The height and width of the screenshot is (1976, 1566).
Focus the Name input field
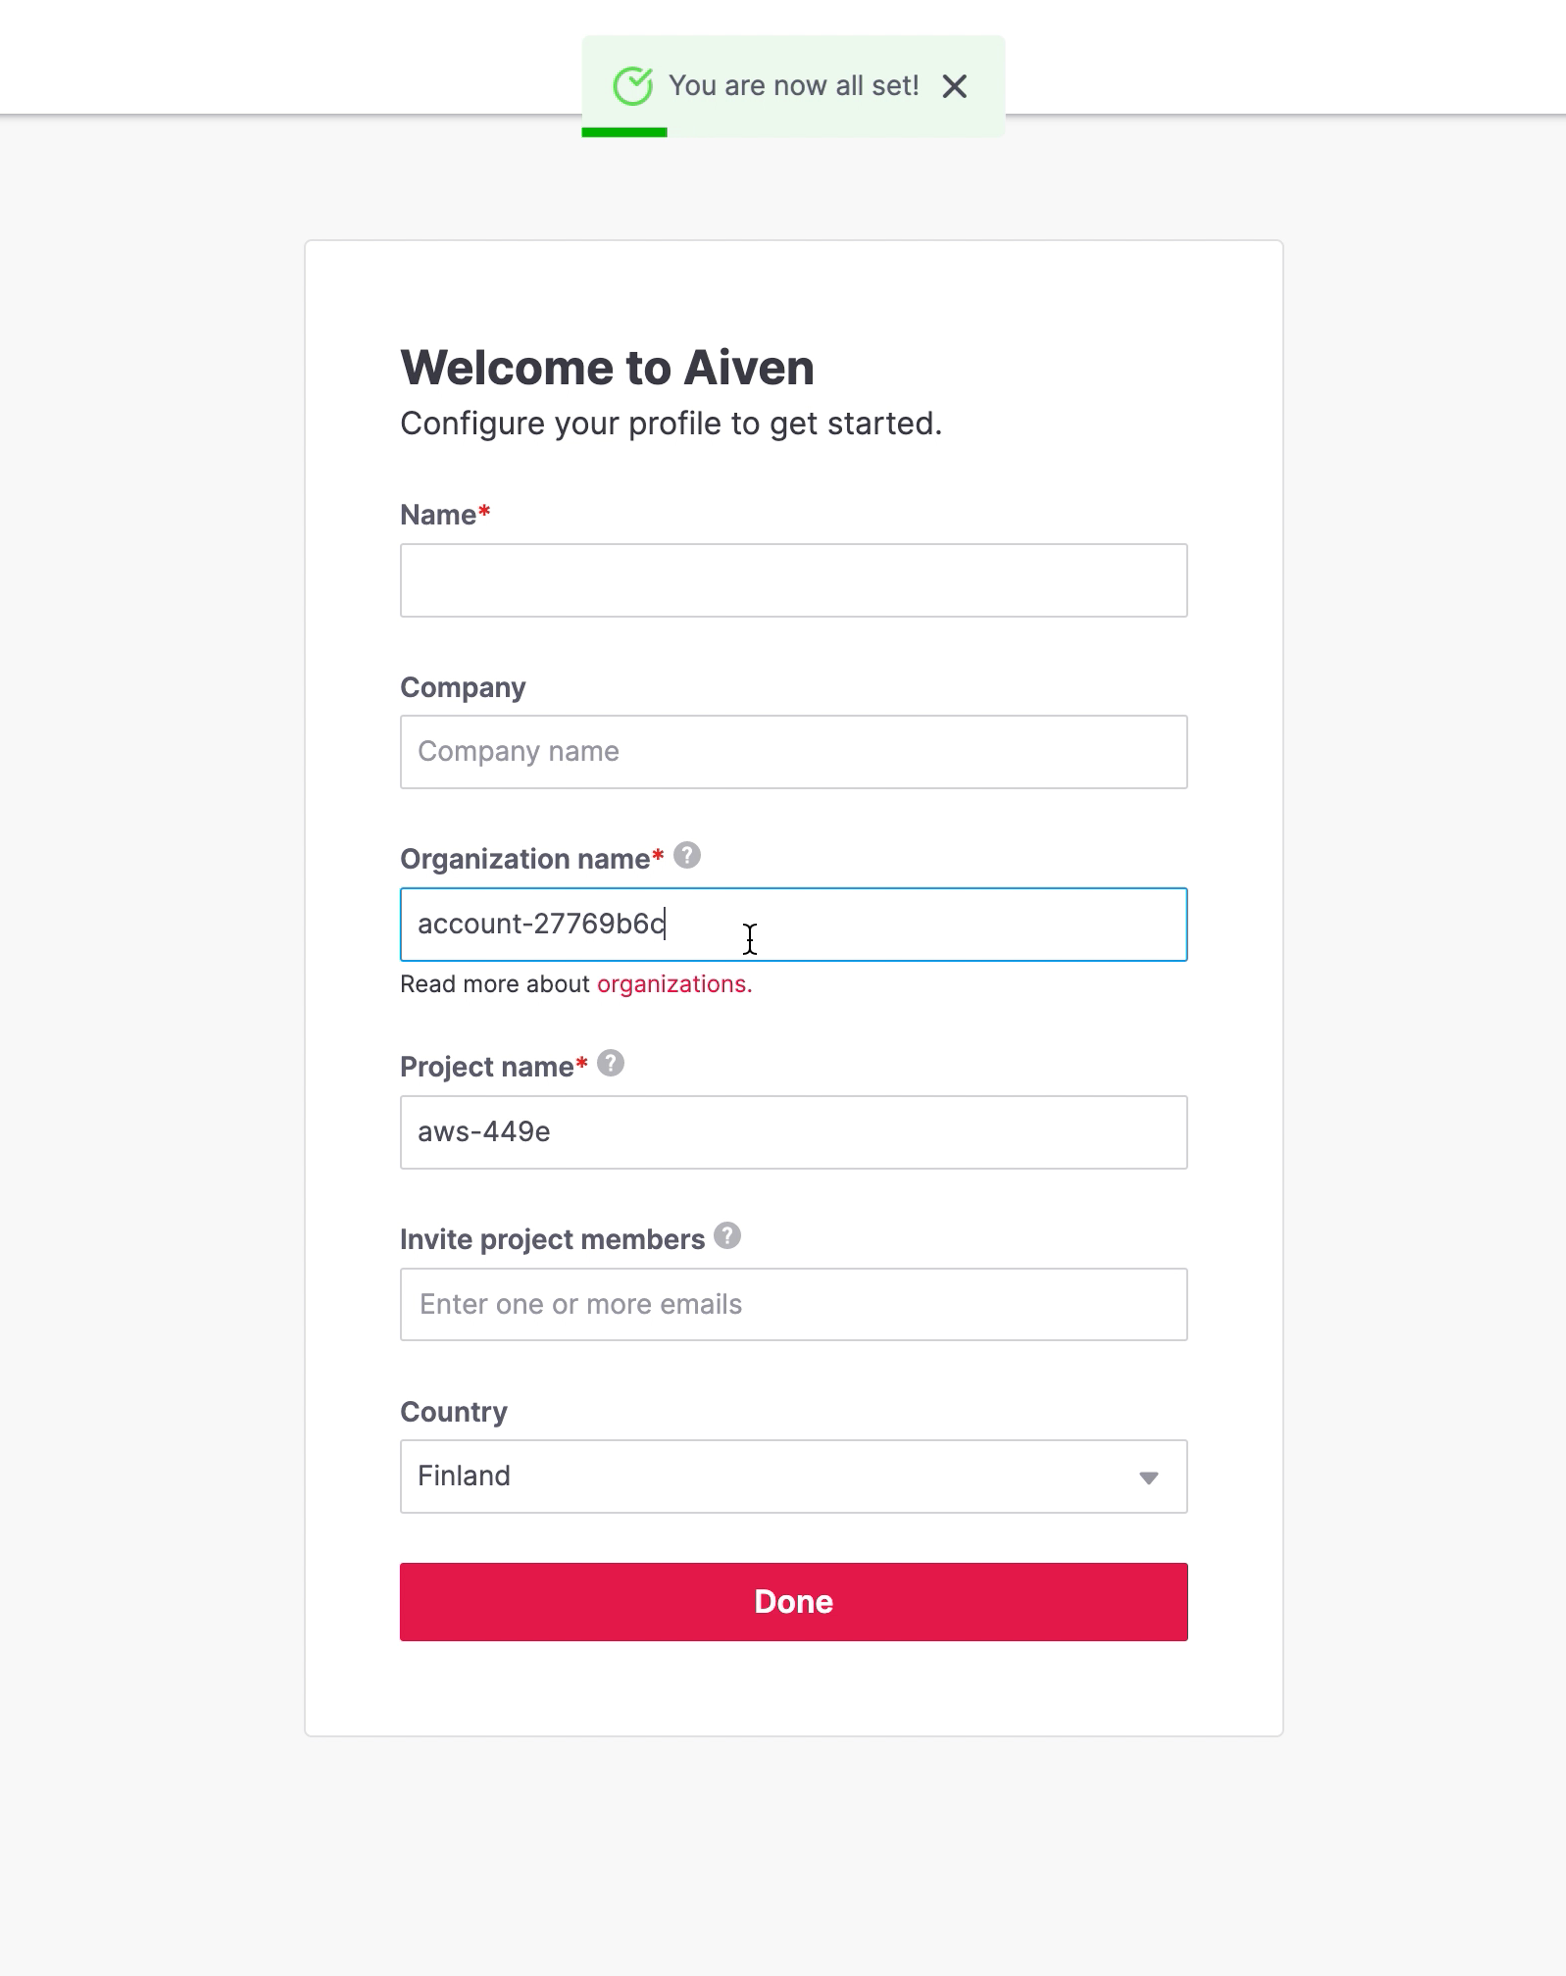coord(793,580)
